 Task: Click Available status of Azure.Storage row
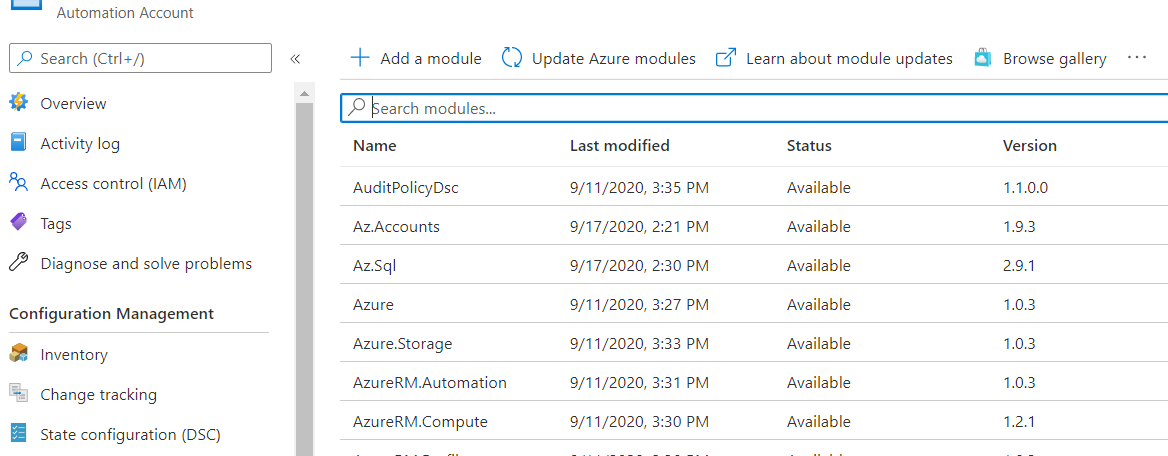pos(819,344)
